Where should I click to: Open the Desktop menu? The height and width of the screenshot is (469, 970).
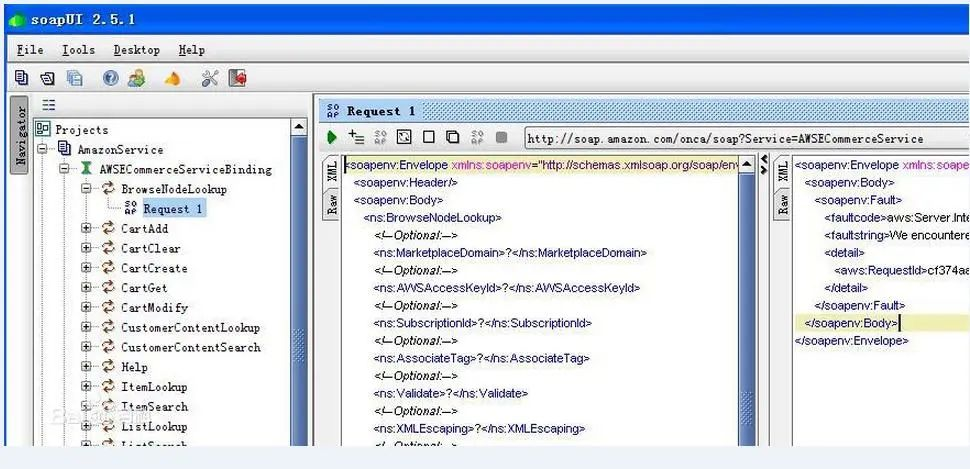pyautogui.click(x=137, y=50)
